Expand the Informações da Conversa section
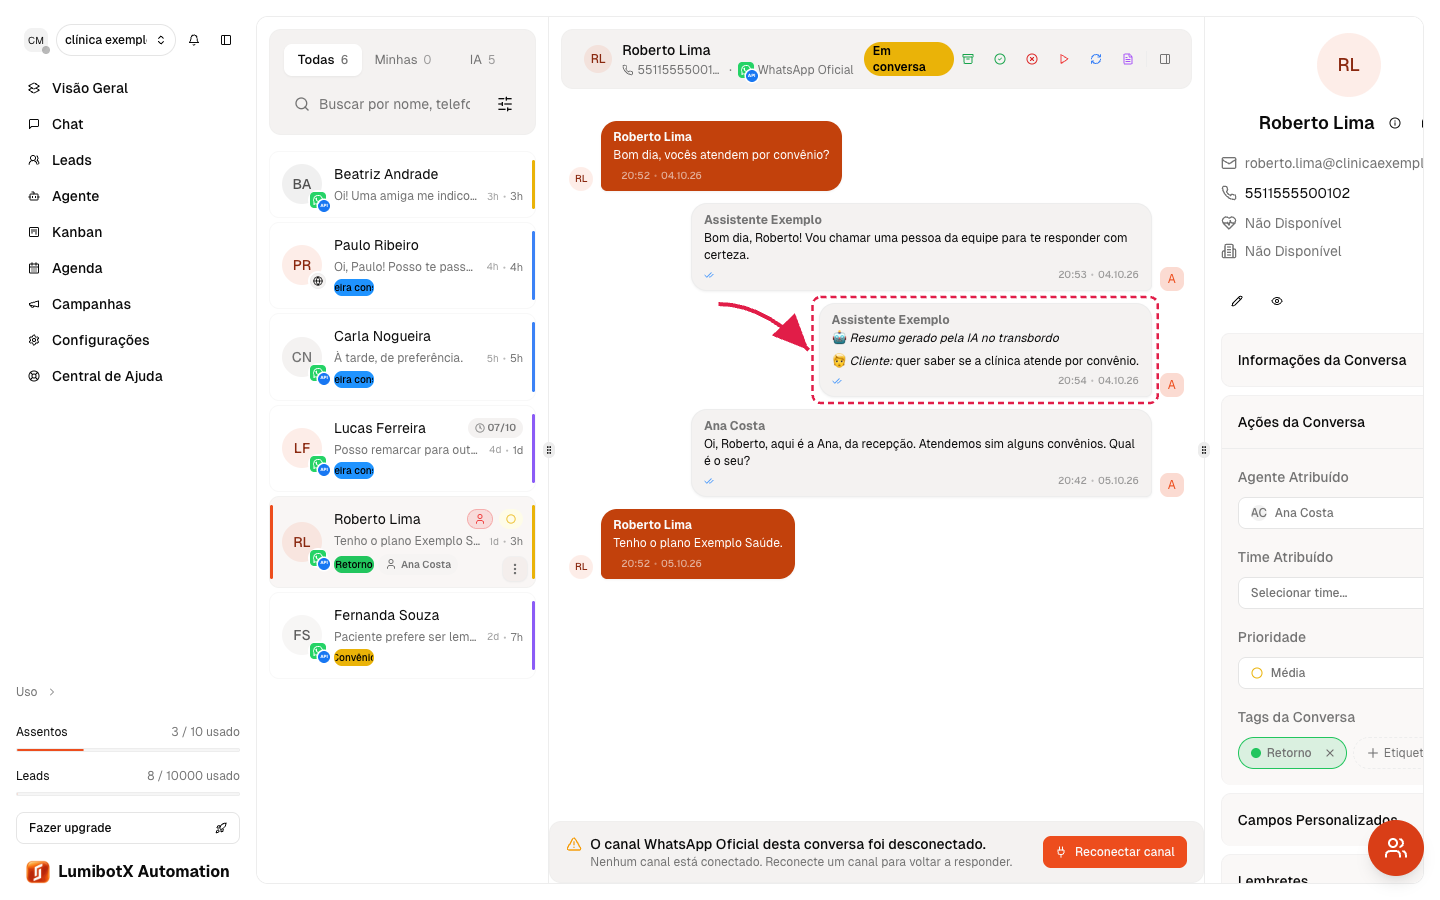1440x900 pixels. point(1322,360)
